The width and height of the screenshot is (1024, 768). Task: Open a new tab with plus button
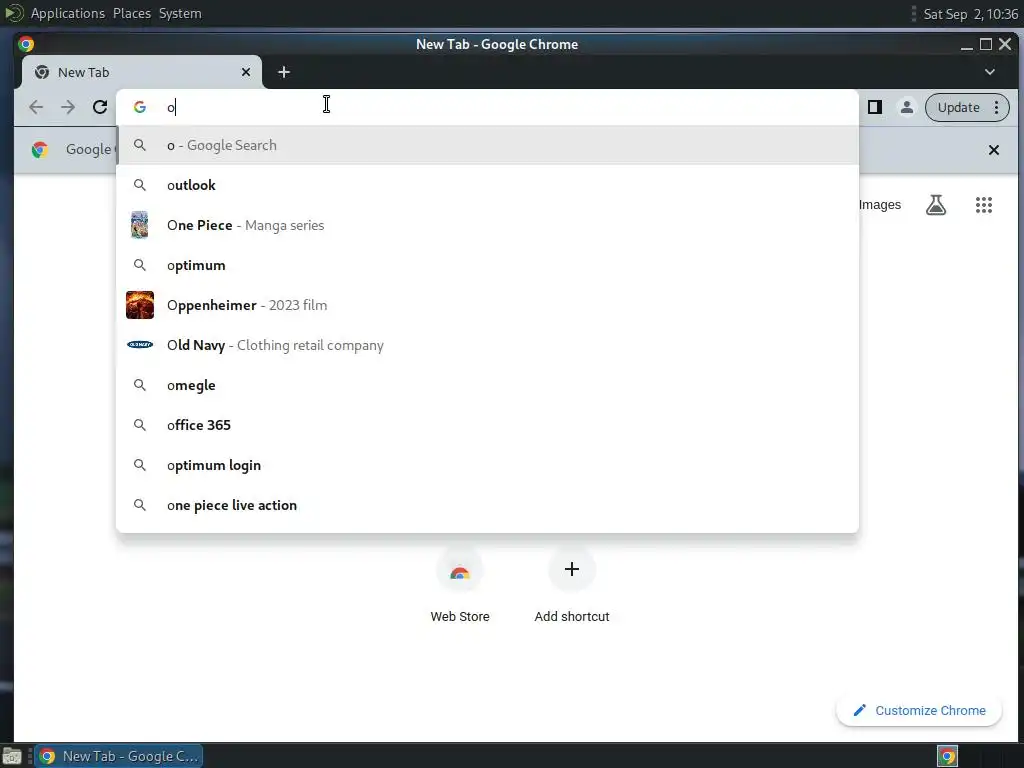coord(283,72)
